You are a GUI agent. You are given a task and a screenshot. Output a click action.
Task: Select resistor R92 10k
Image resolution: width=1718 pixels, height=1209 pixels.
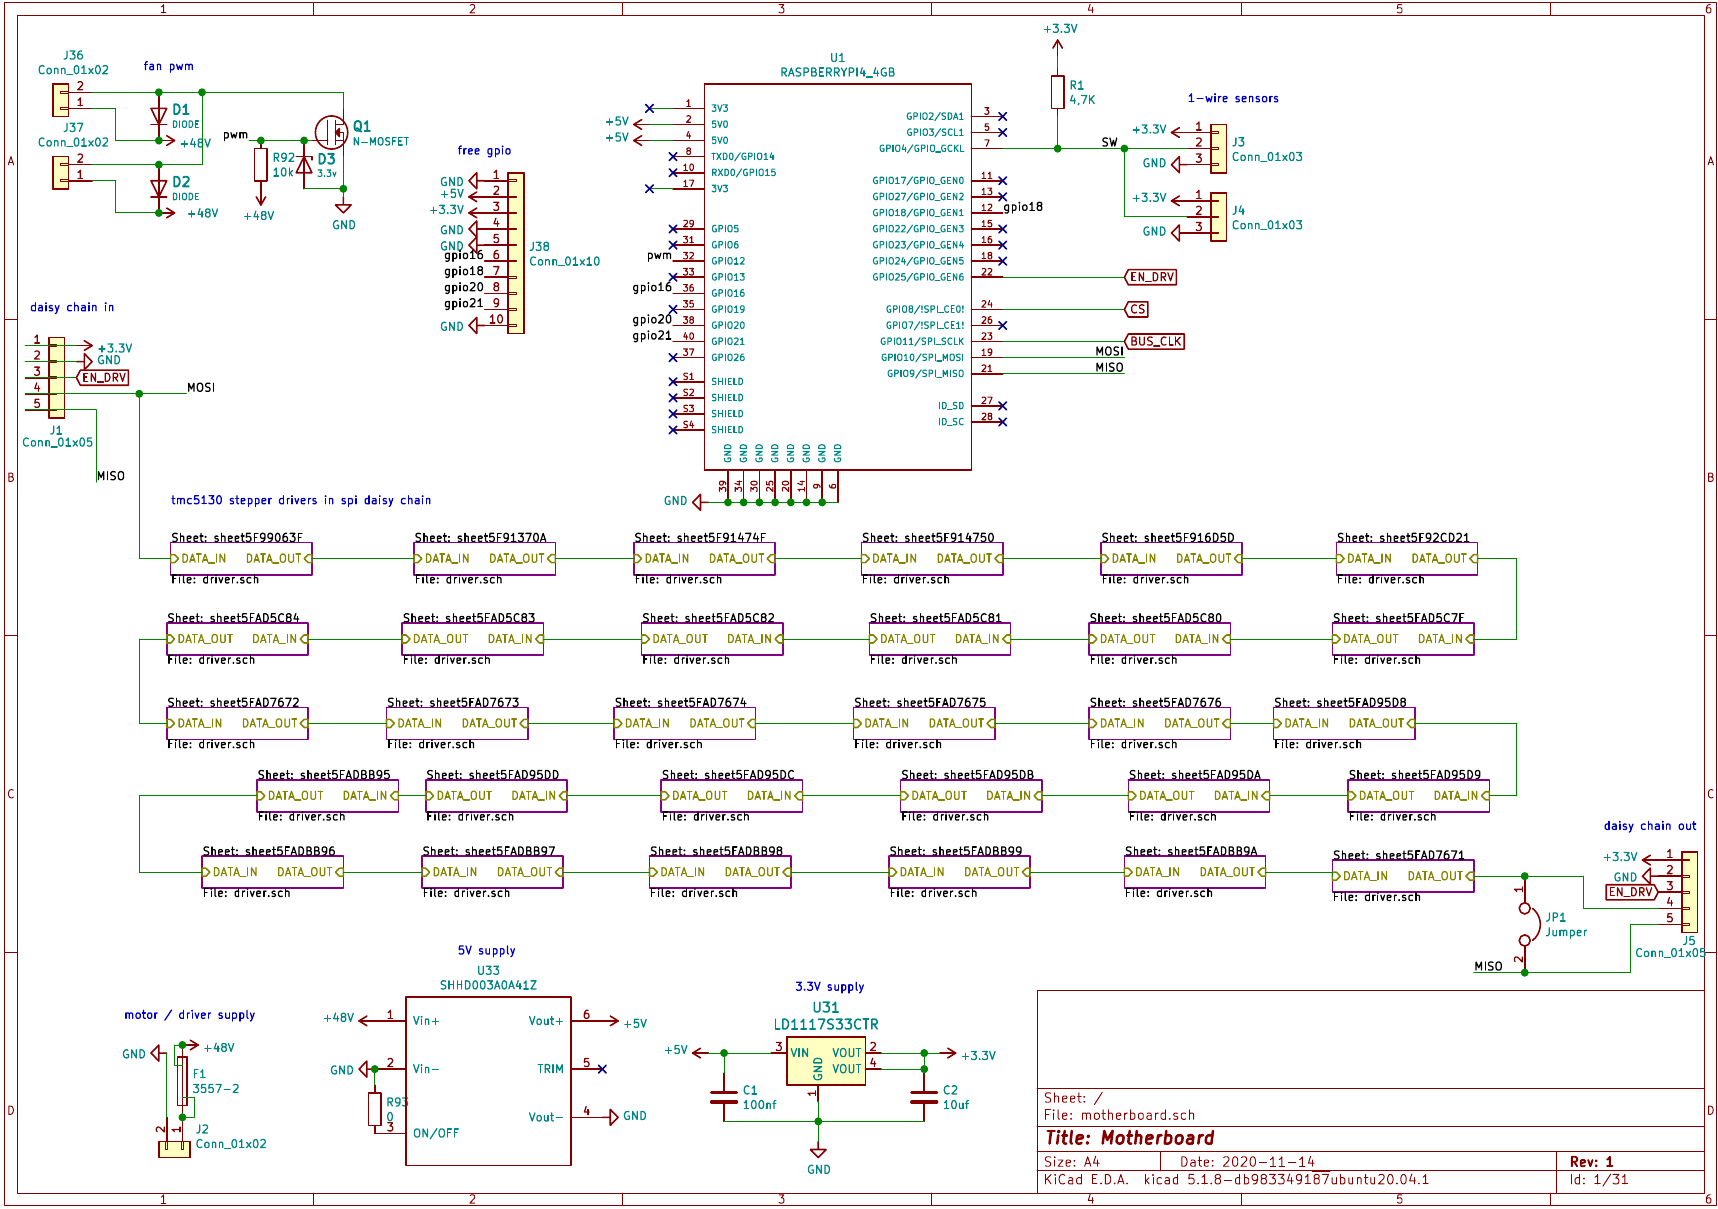coord(260,164)
